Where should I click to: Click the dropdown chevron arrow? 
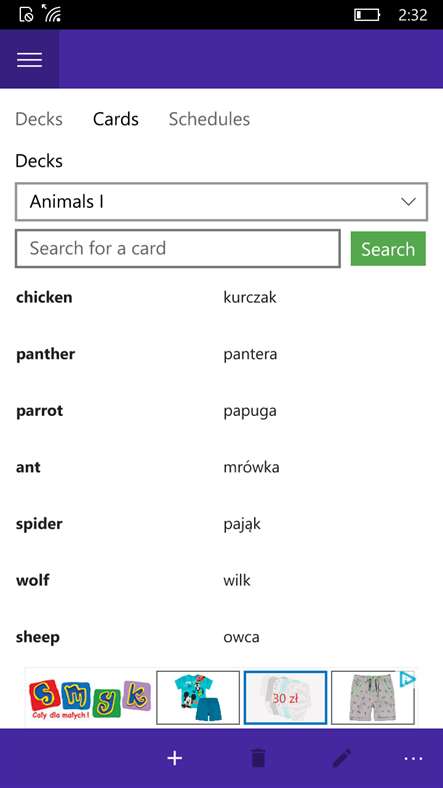point(408,202)
